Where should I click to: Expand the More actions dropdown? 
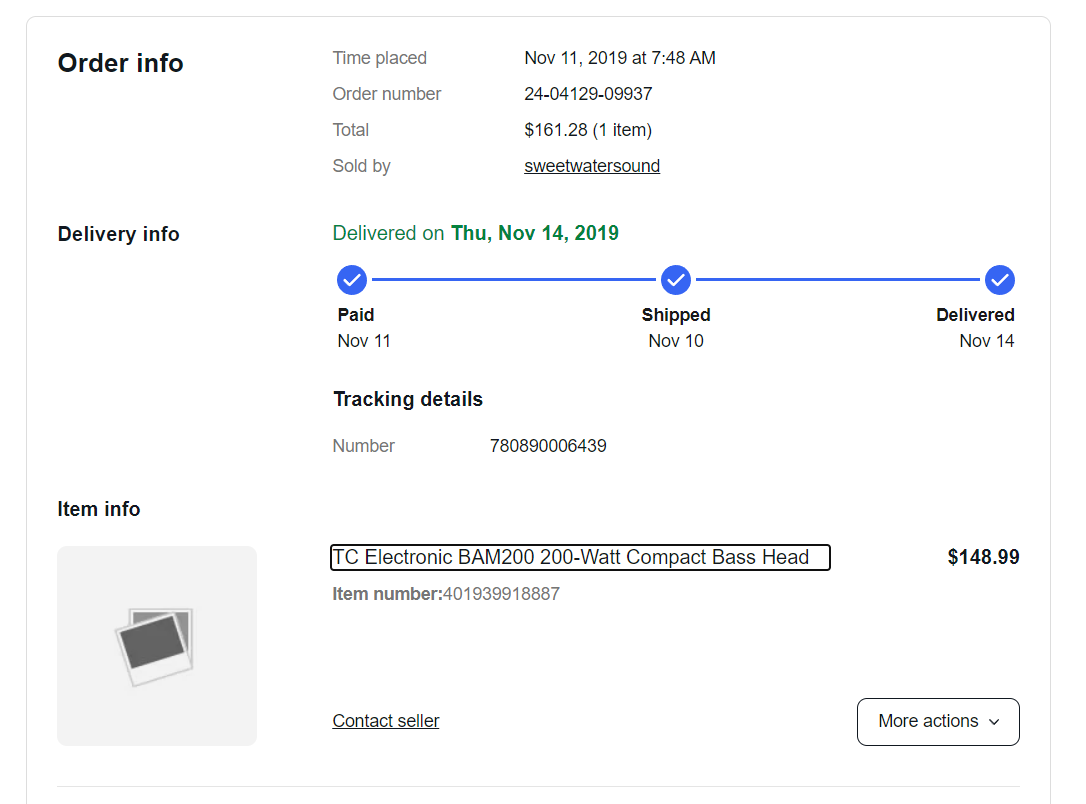click(938, 722)
